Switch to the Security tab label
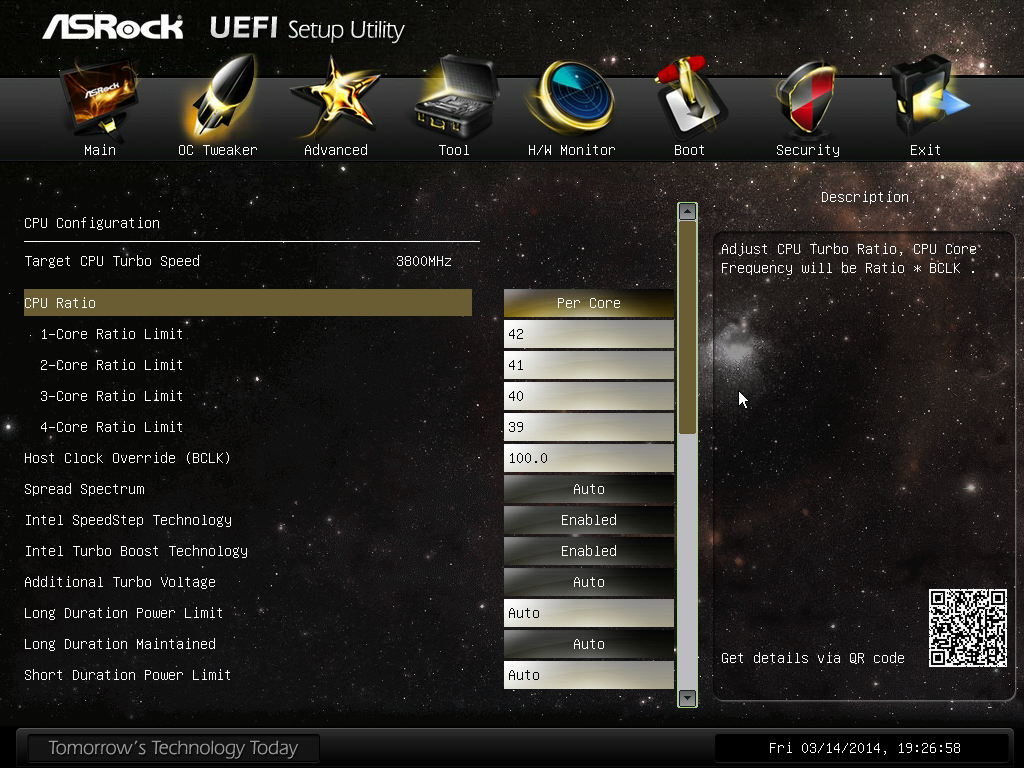Image resolution: width=1024 pixels, height=768 pixels. click(x=808, y=150)
